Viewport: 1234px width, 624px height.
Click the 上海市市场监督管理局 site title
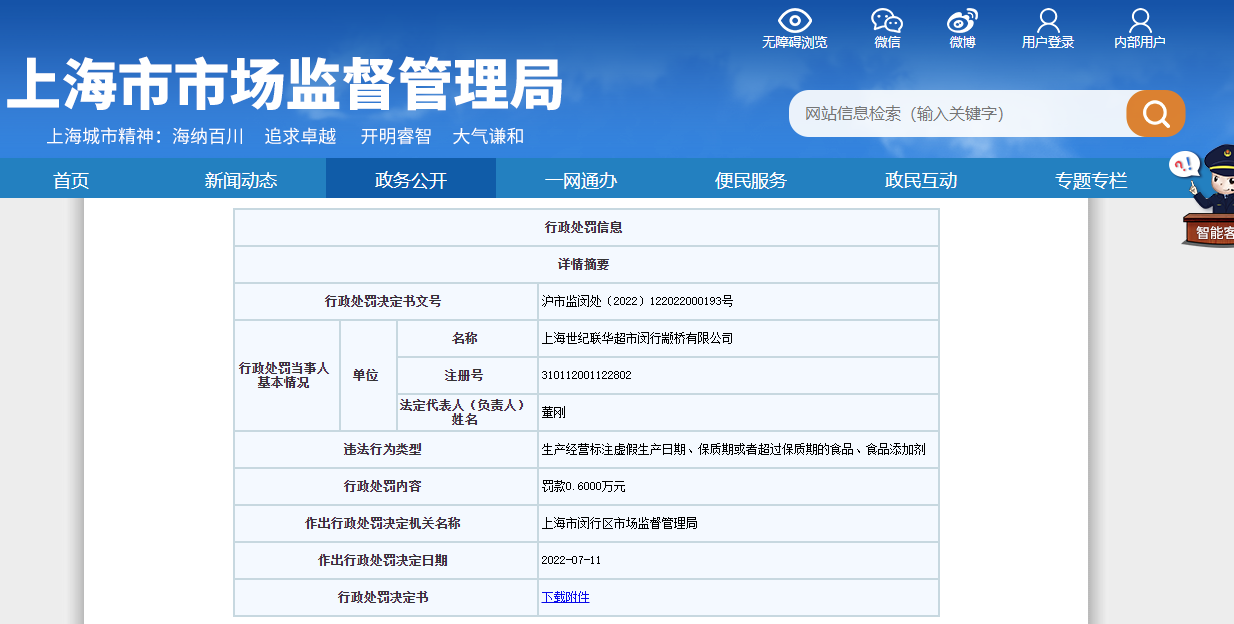click(285, 84)
